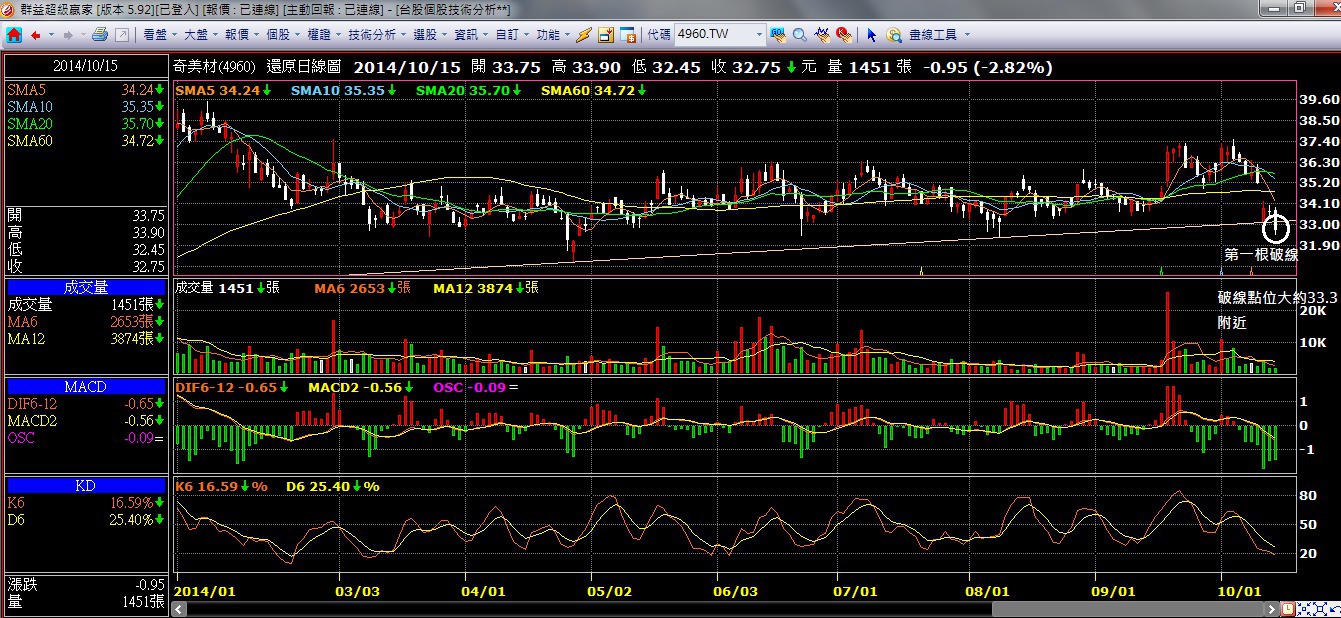Image resolution: width=1341 pixels, height=618 pixels.
Task: Click the blue MACD indicator header
Action: (x=85, y=386)
